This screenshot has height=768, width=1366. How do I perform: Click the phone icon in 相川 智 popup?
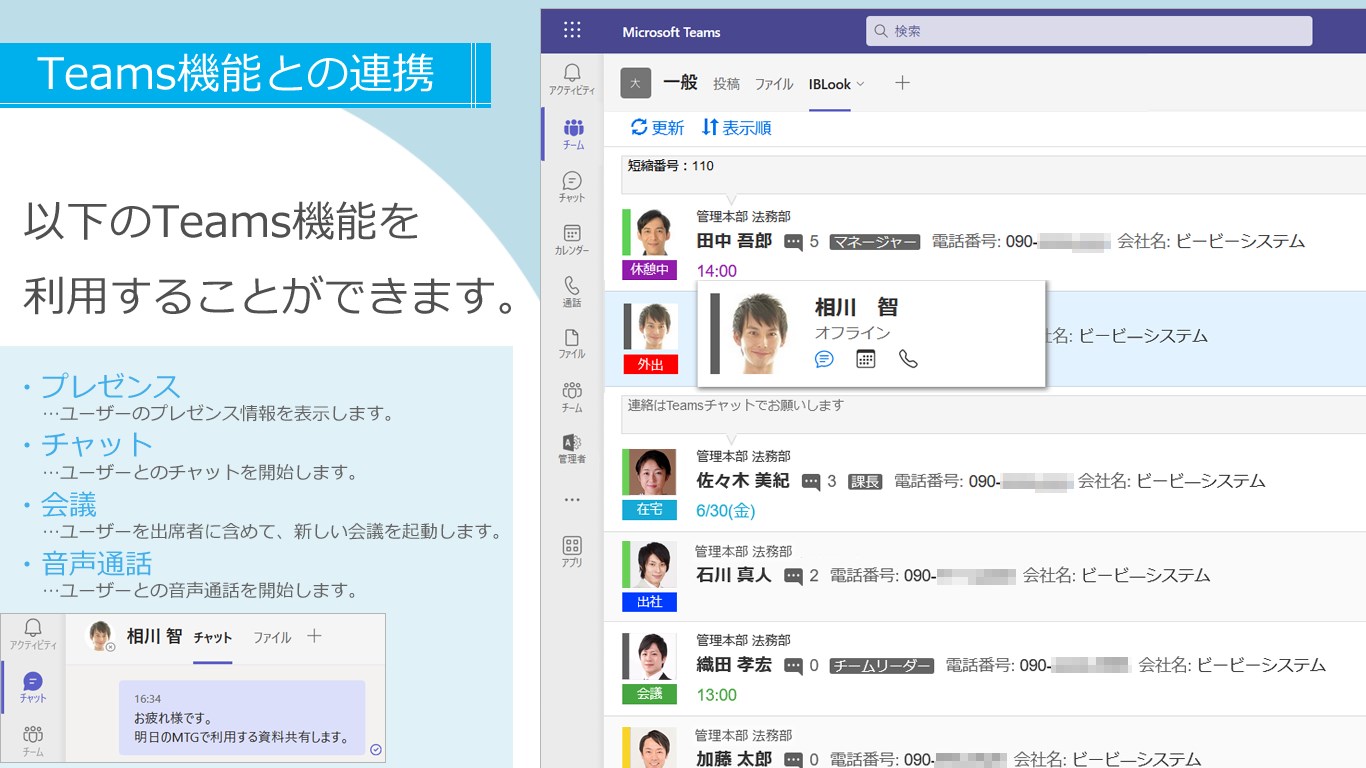coord(908,359)
